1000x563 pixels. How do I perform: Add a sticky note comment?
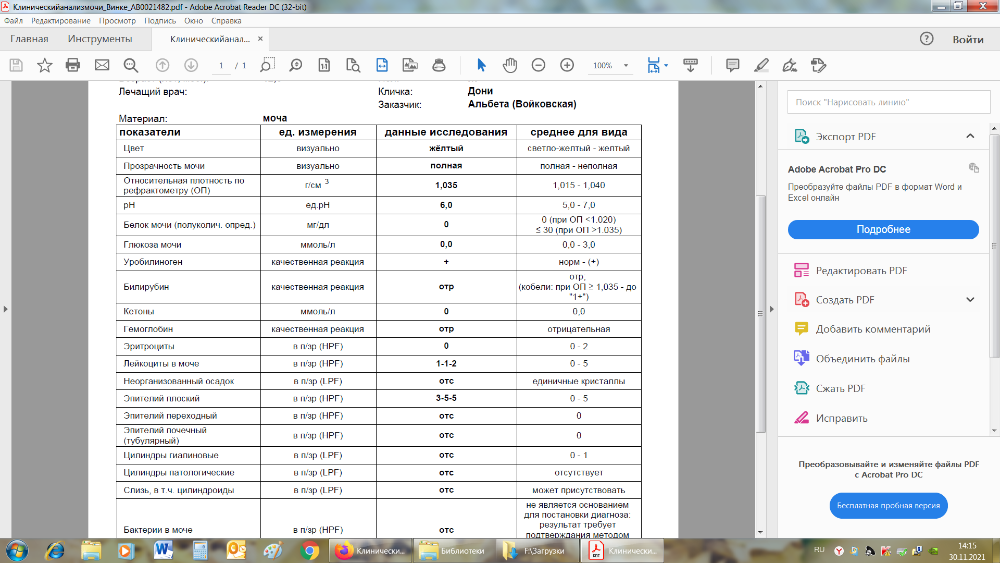click(x=732, y=65)
